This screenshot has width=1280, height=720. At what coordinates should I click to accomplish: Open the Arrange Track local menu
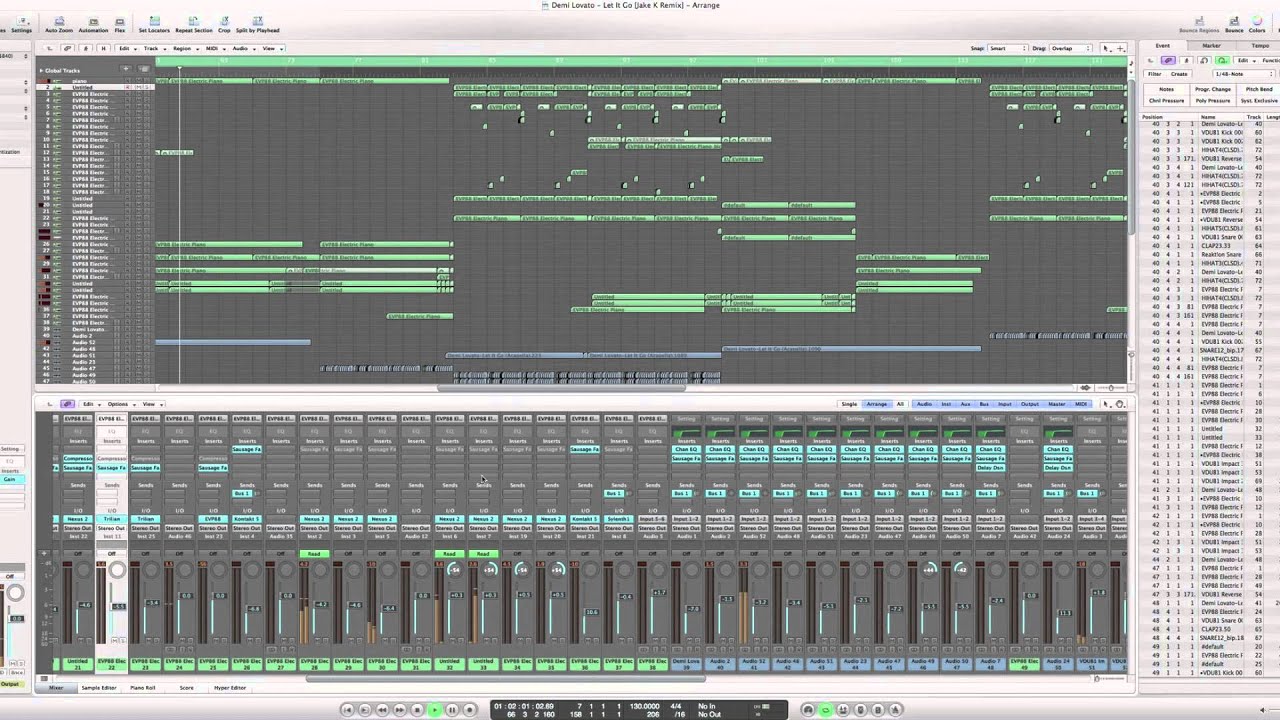153,48
